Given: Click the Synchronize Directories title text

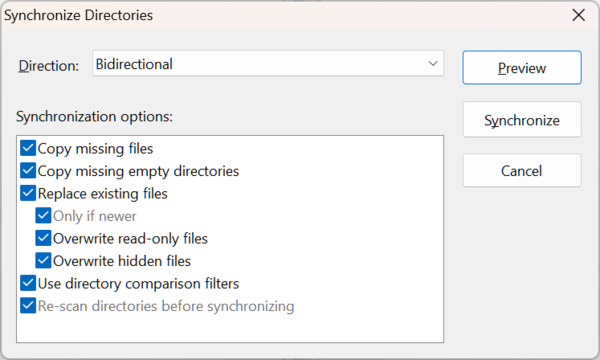Looking at the screenshot, I should tap(78, 15).
